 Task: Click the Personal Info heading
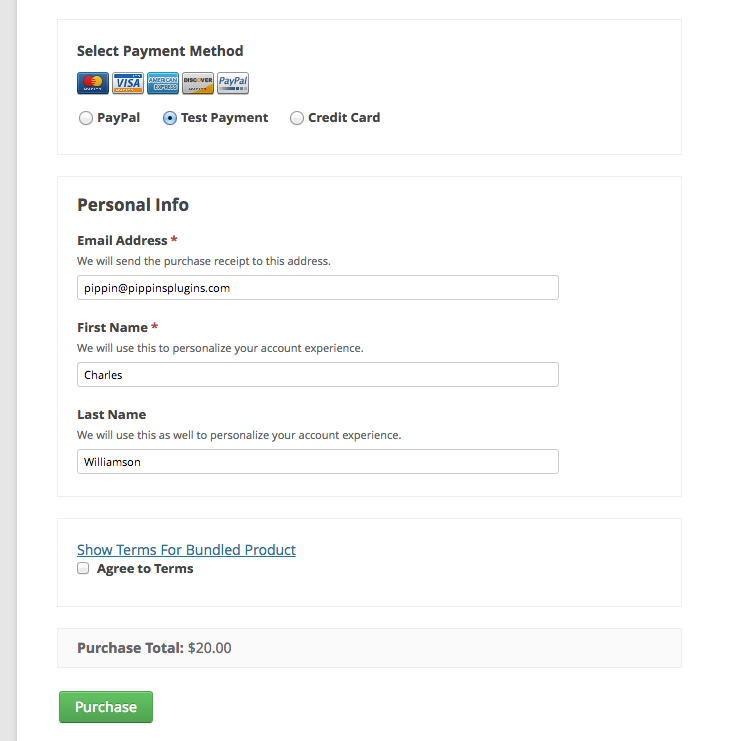coord(133,205)
